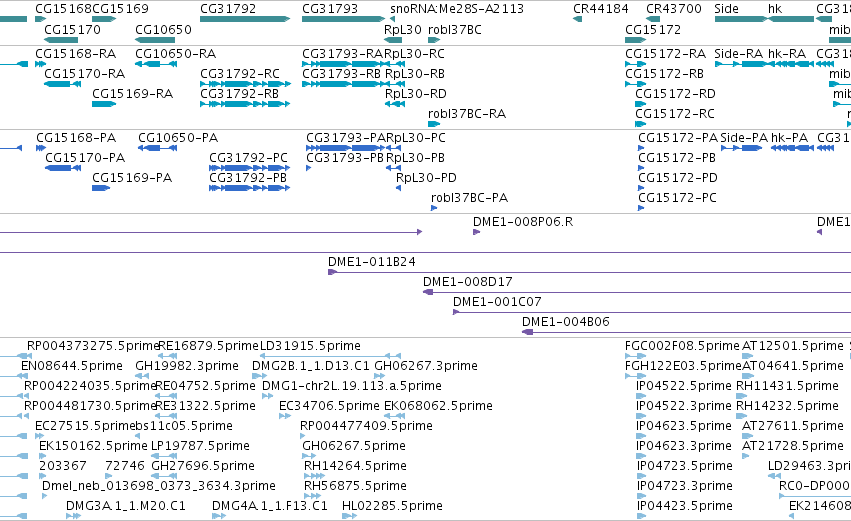Click EST LP19787.5prime
The image size is (851, 521).
click(200, 446)
